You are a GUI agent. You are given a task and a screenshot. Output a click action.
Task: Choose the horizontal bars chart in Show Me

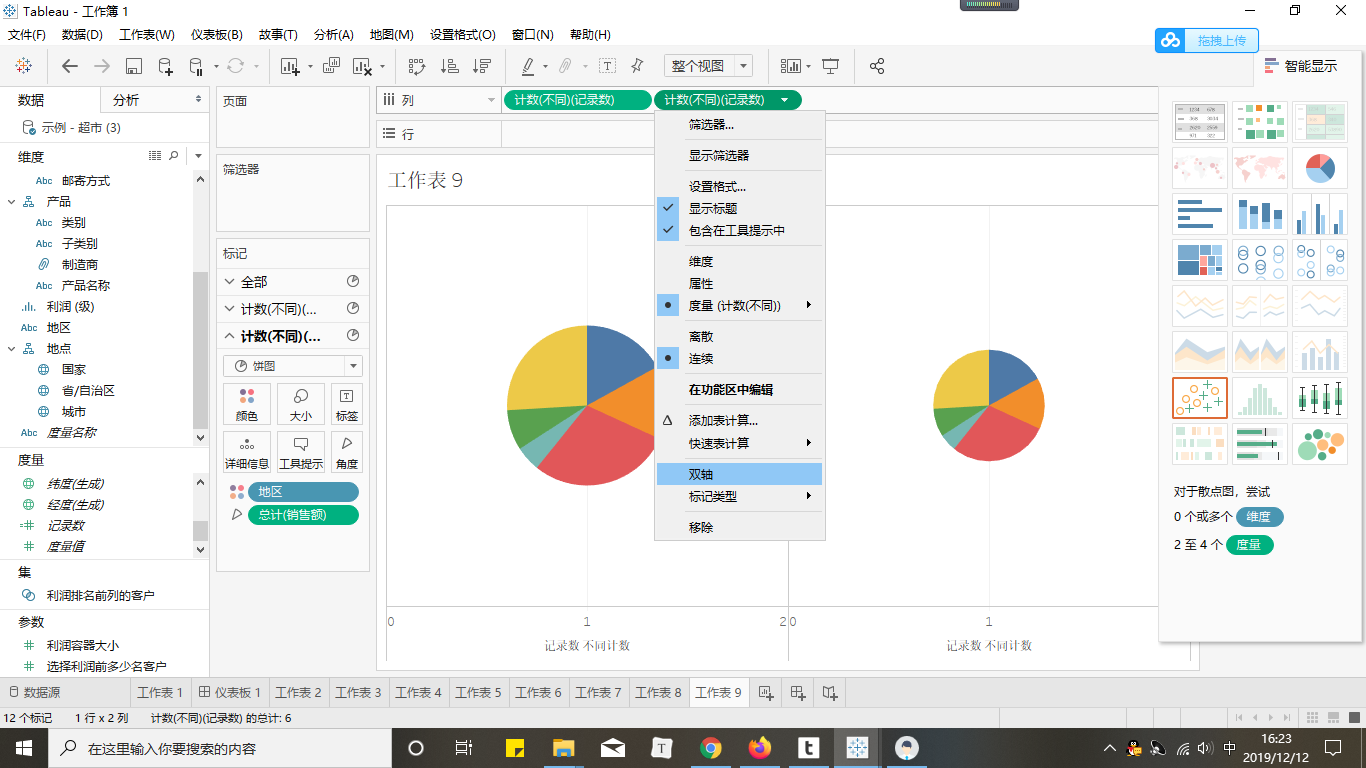(x=1200, y=214)
